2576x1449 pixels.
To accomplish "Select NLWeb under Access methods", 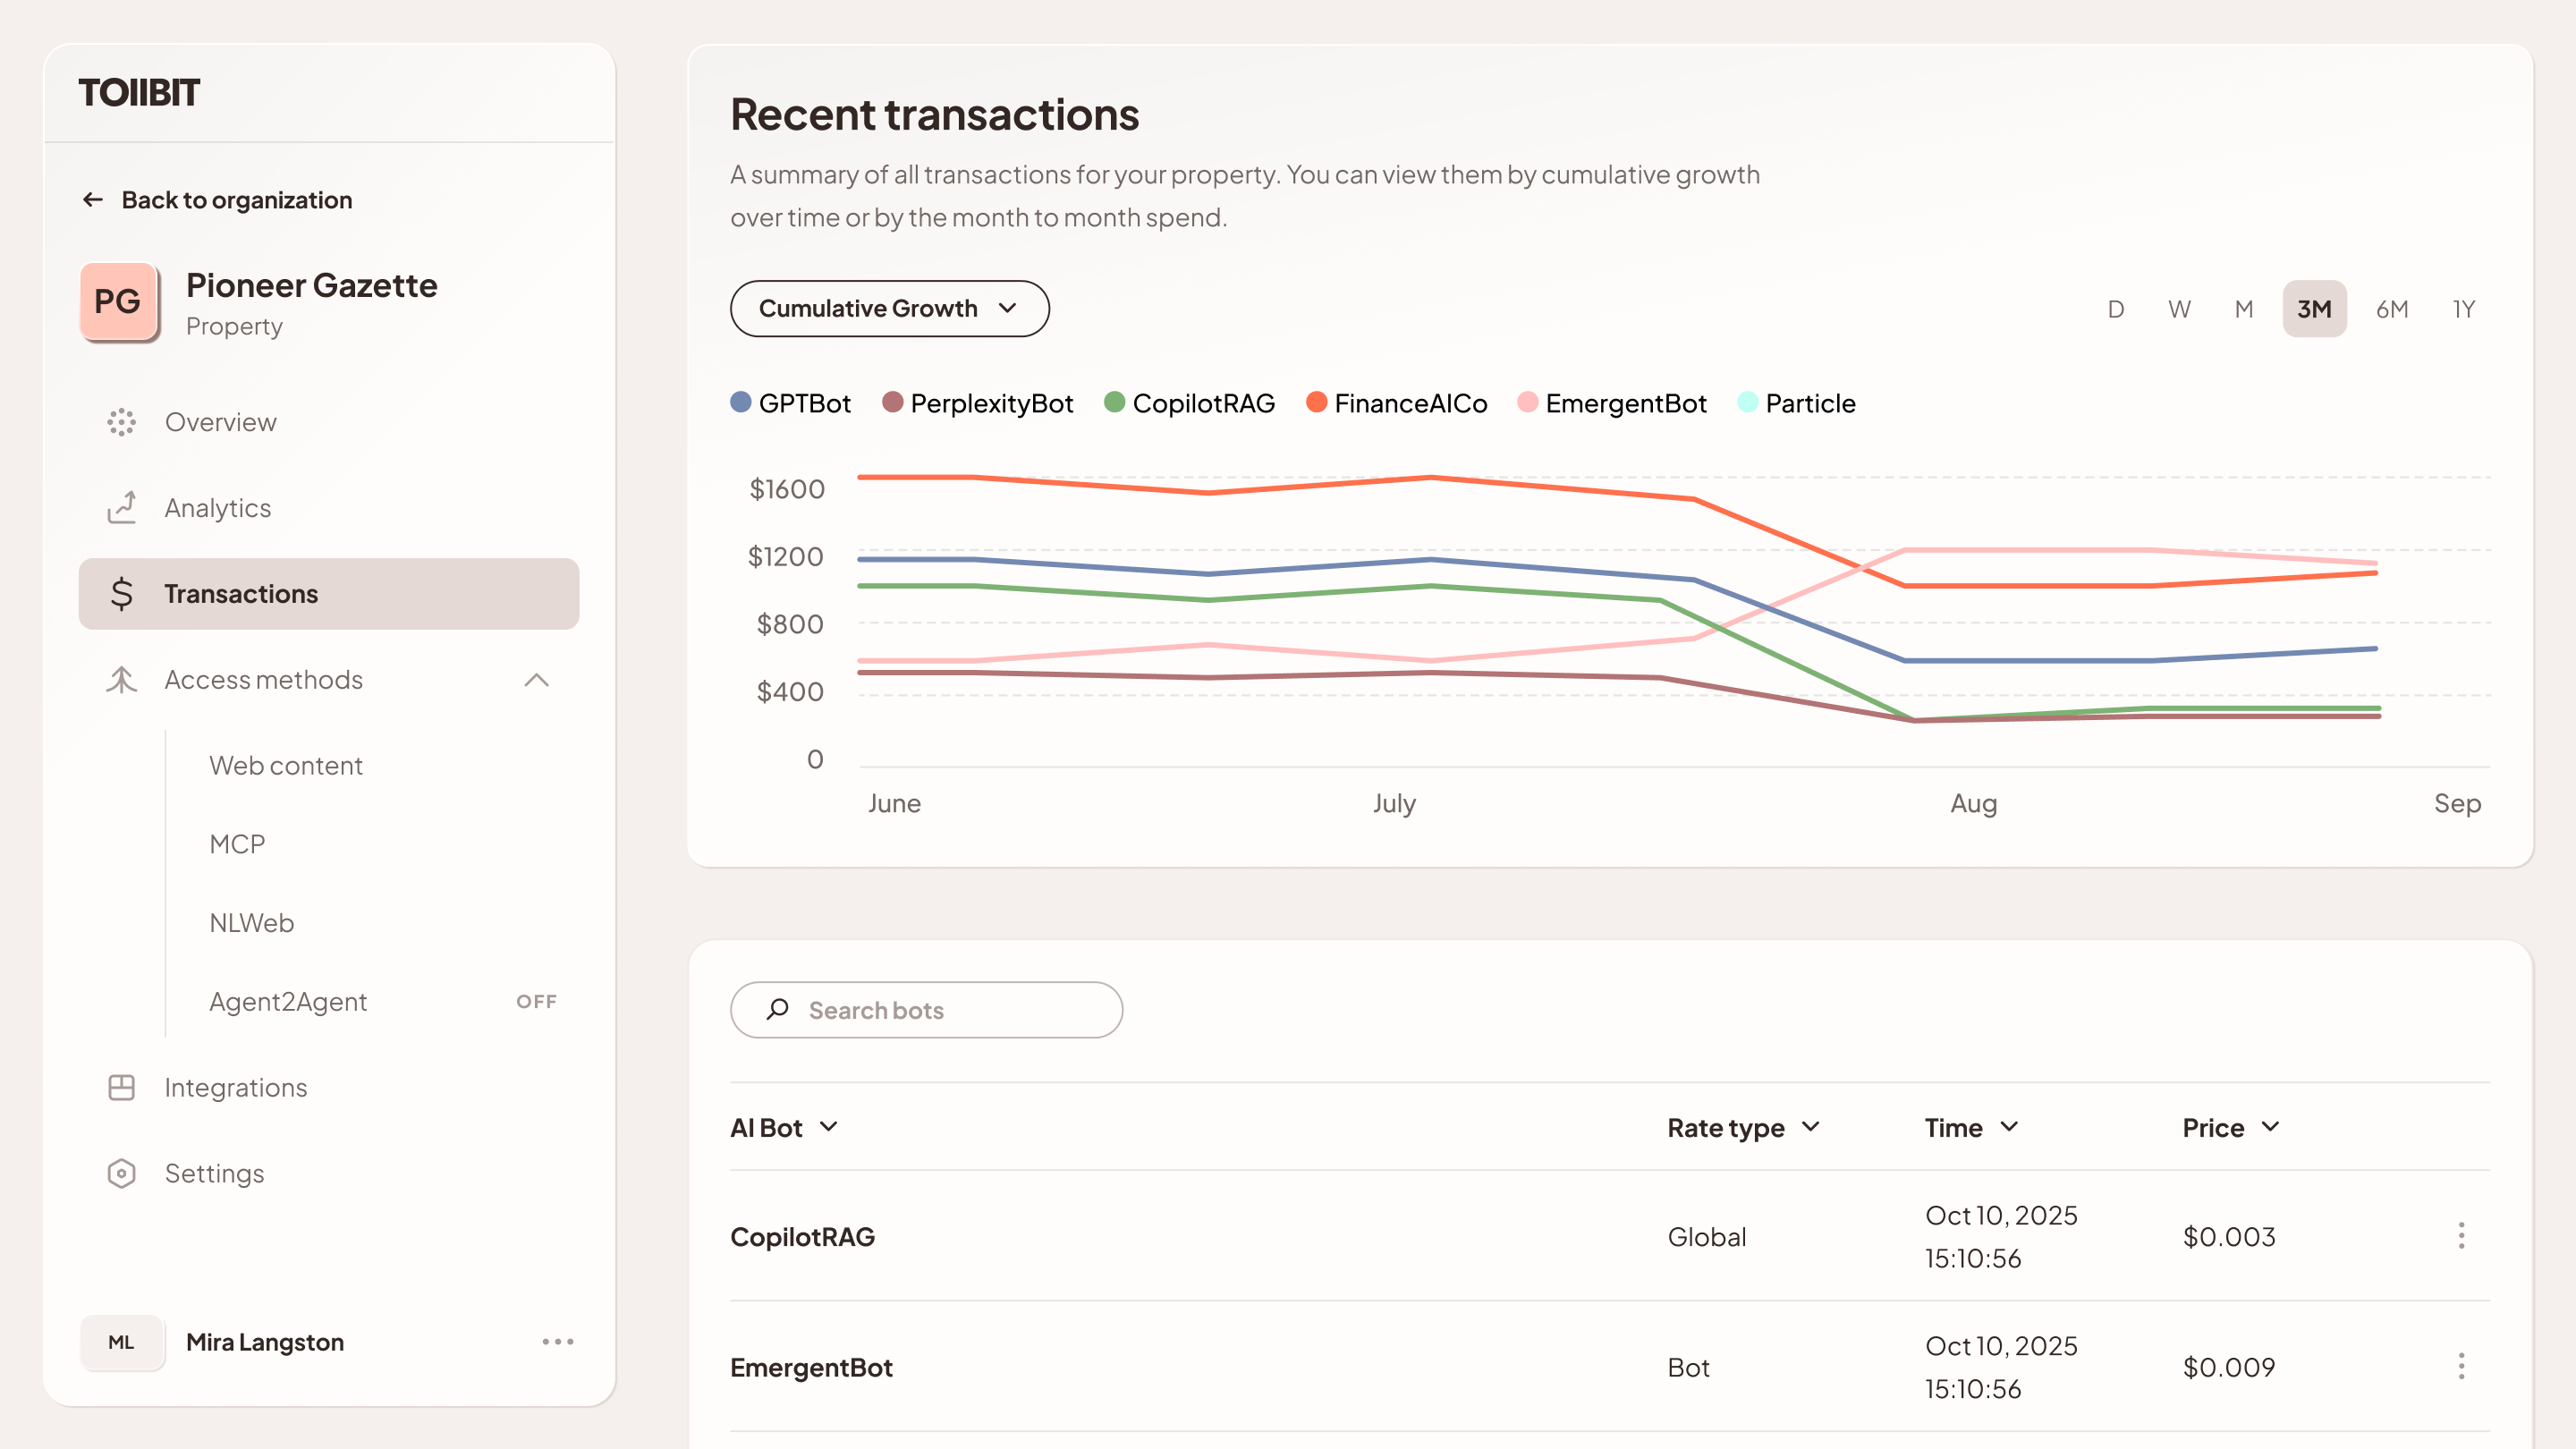I will (251, 922).
